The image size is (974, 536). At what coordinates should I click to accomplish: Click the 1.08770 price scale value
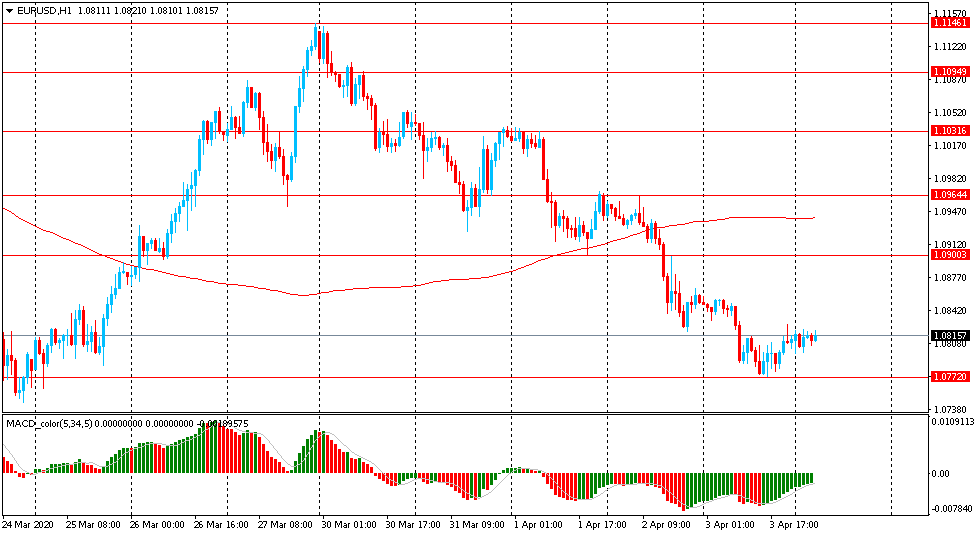click(x=950, y=278)
